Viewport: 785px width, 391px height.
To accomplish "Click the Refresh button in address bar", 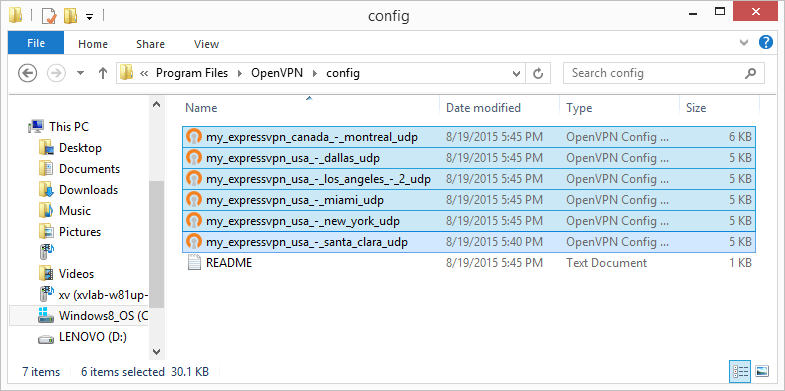I will pyautogui.click(x=538, y=74).
